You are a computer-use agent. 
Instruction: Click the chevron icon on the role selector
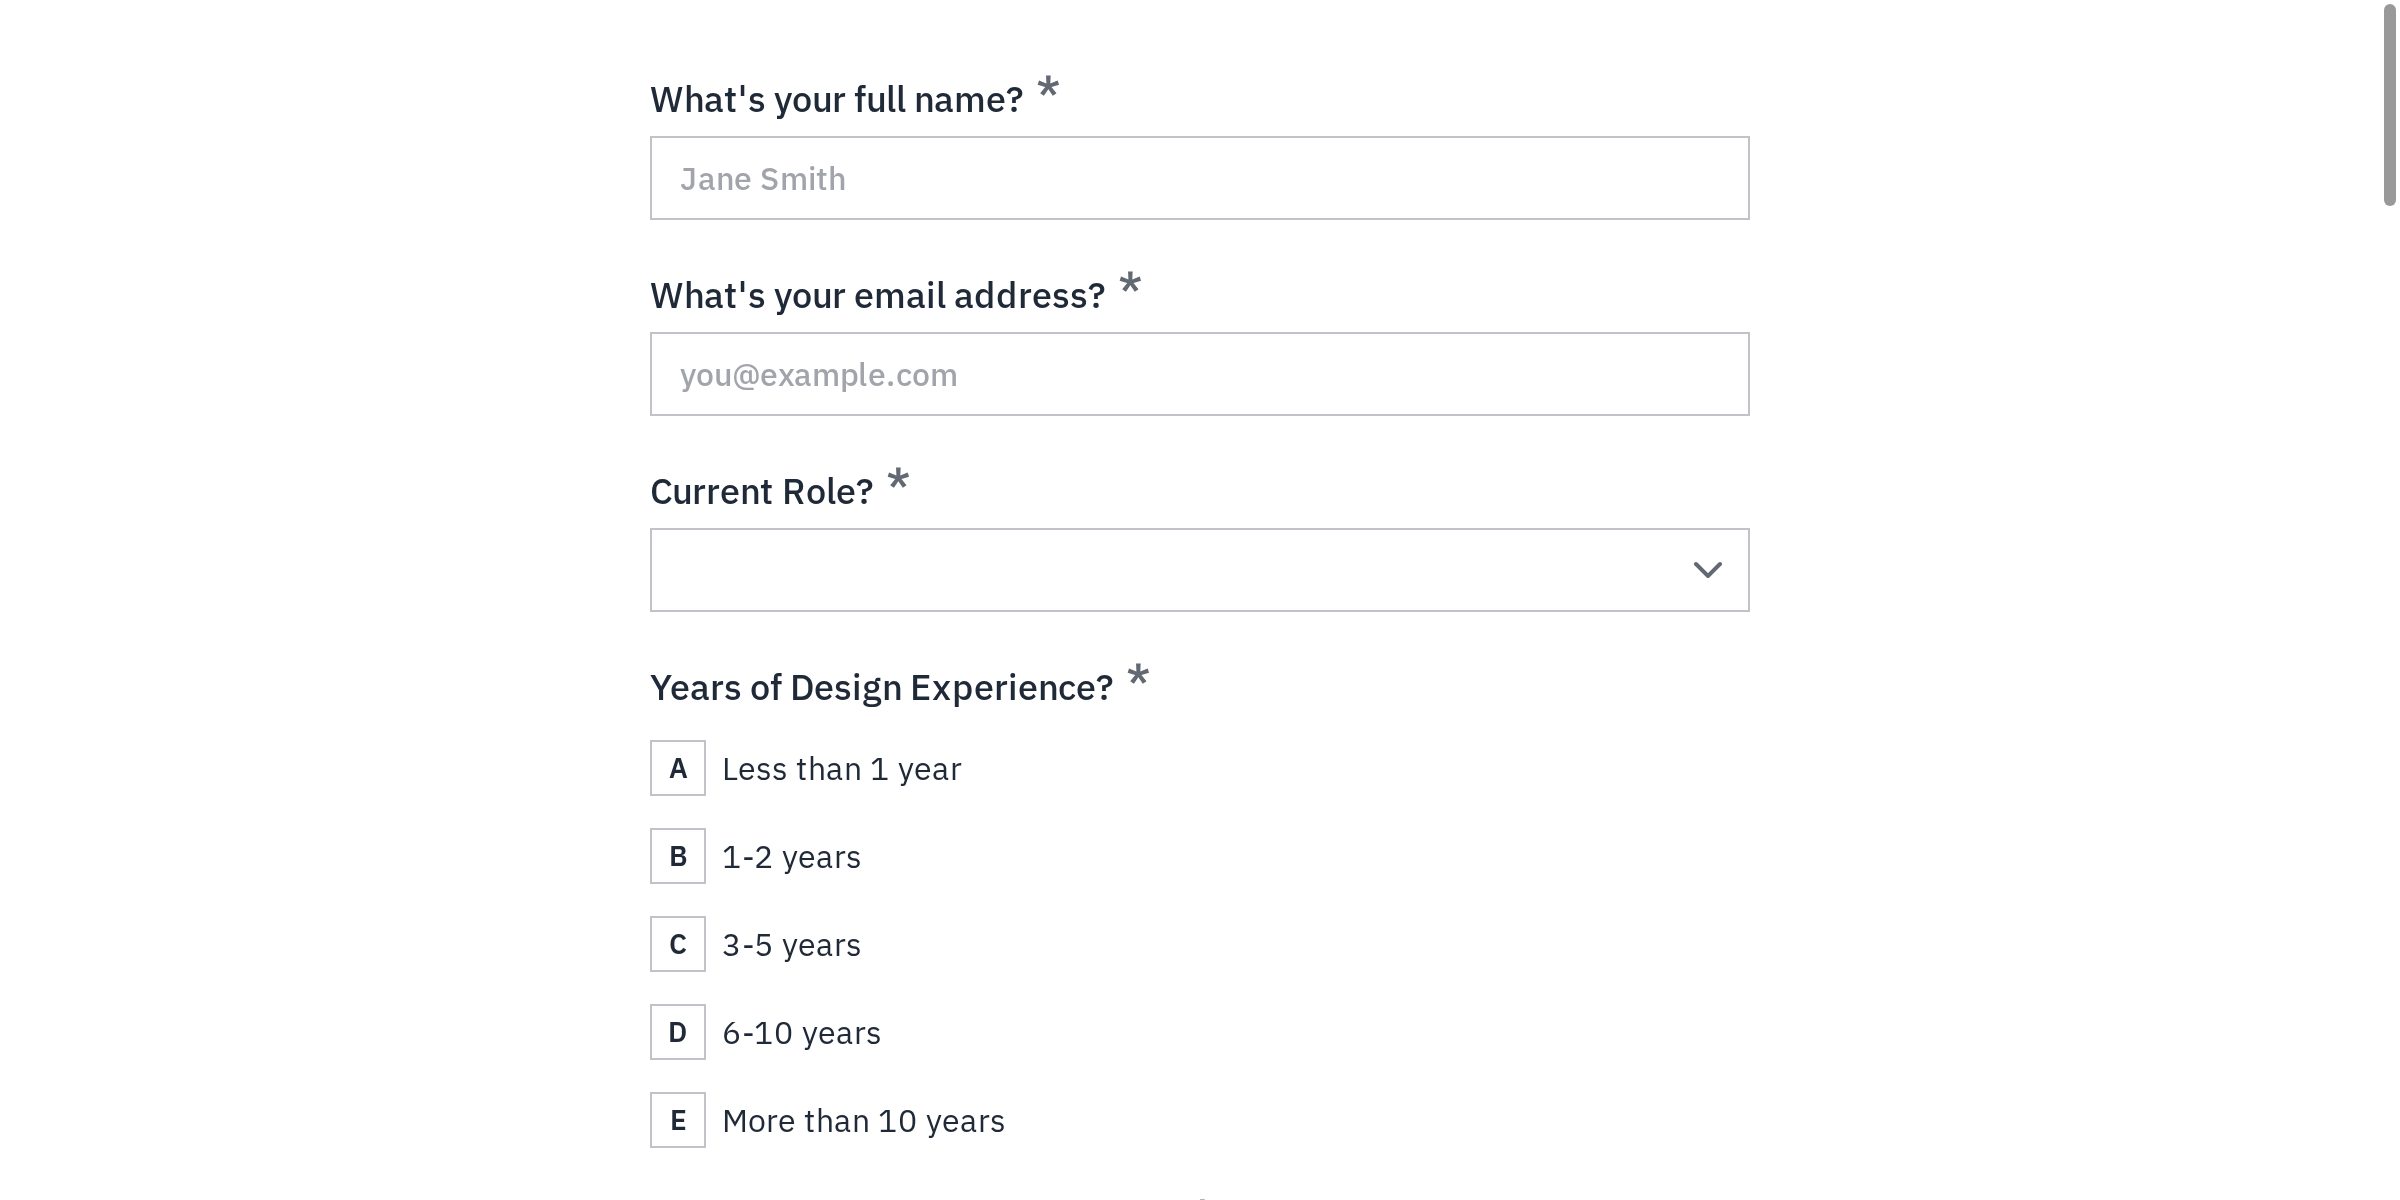tap(1707, 569)
